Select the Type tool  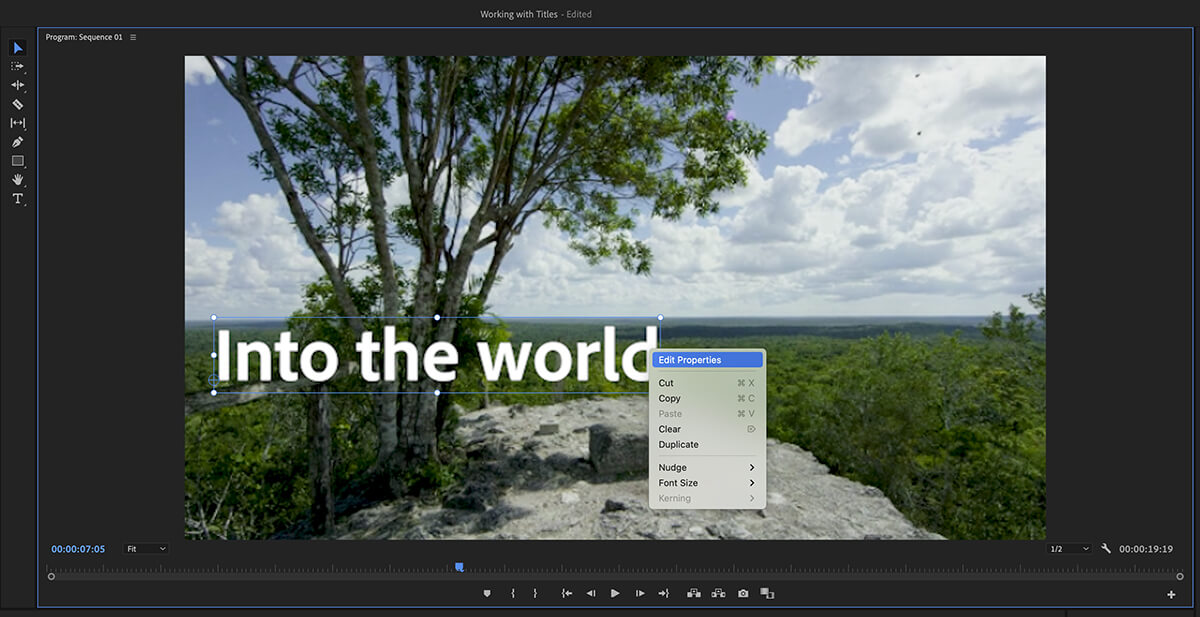click(17, 199)
